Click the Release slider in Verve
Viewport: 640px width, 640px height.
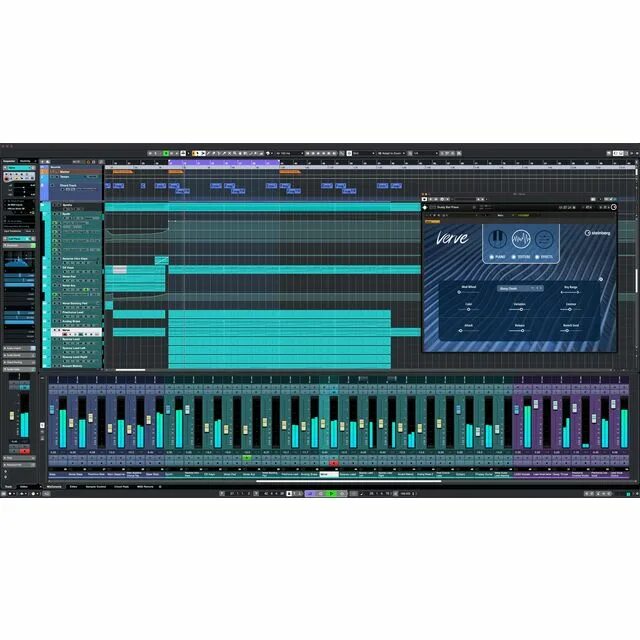(519, 330)
